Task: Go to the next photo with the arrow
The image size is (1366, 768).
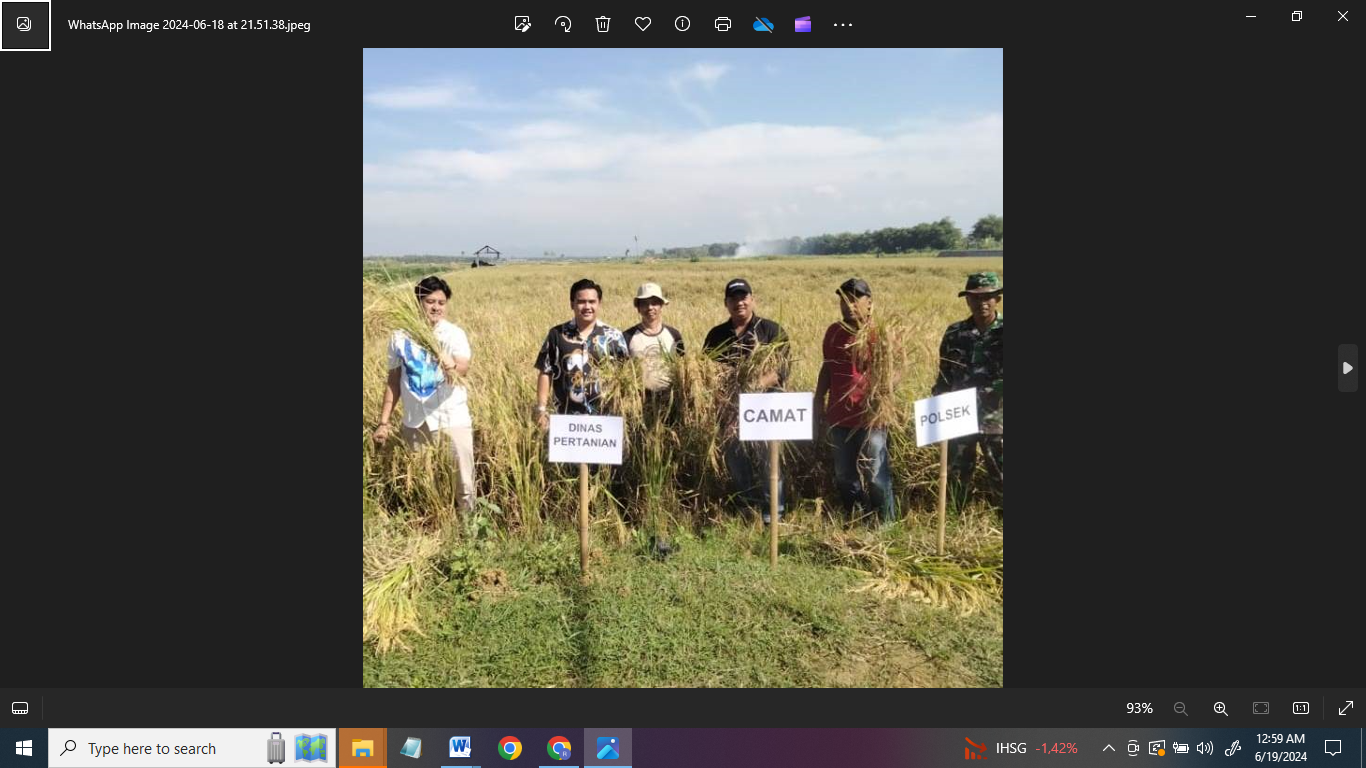Action: (1347, 368)
